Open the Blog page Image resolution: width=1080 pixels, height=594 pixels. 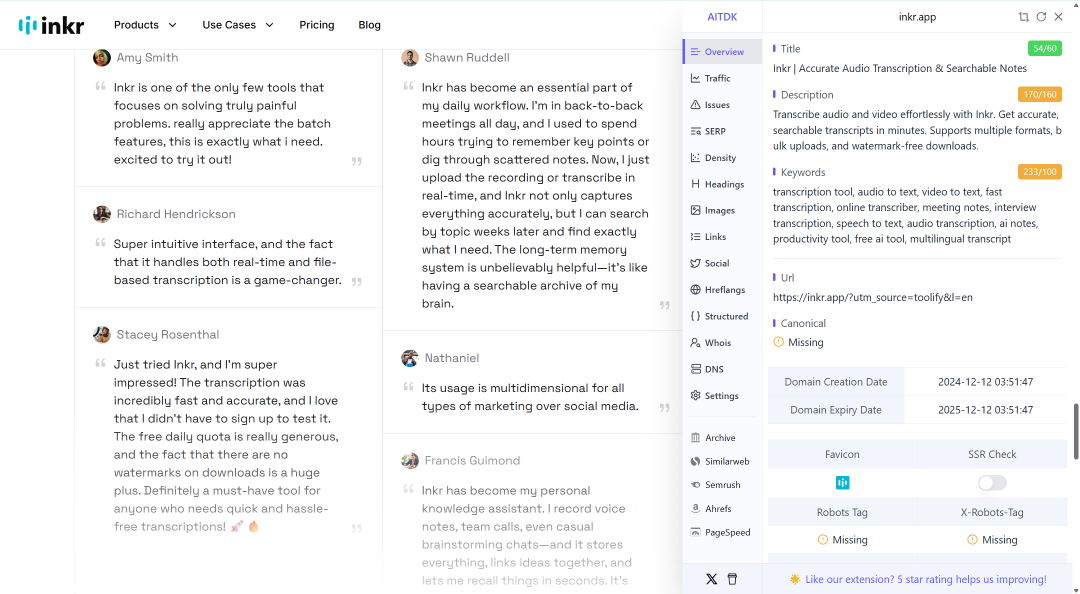(369, 25)
